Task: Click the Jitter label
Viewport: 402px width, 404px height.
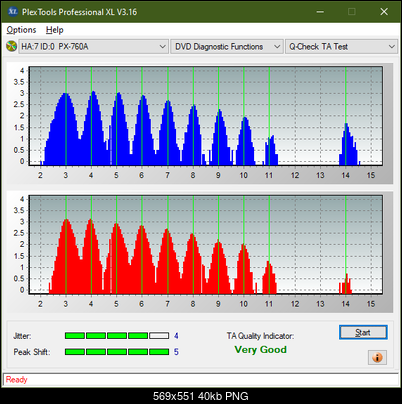Action: coord(22,336)
